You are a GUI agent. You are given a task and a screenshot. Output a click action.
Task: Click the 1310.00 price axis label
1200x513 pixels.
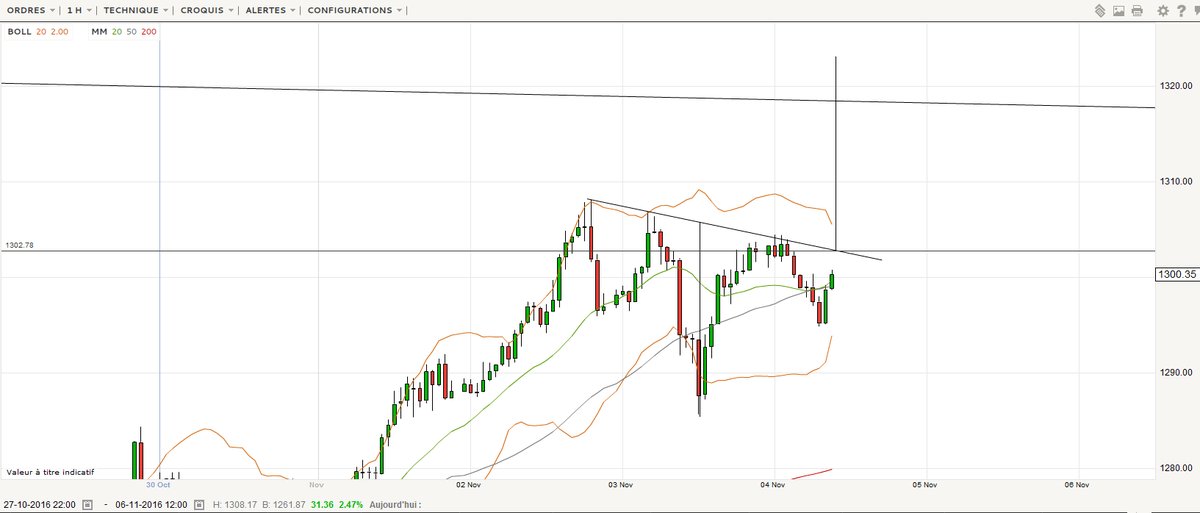pos(1175,181)
